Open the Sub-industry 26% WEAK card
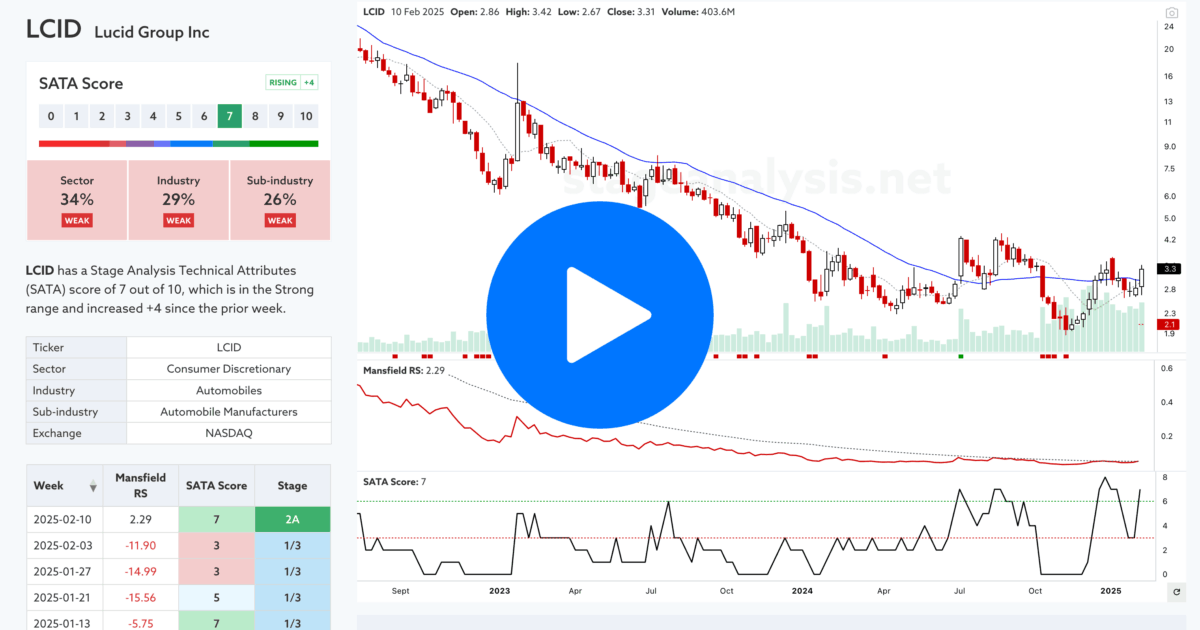The width and height of the screenshot is (1200, 630). 280,199
